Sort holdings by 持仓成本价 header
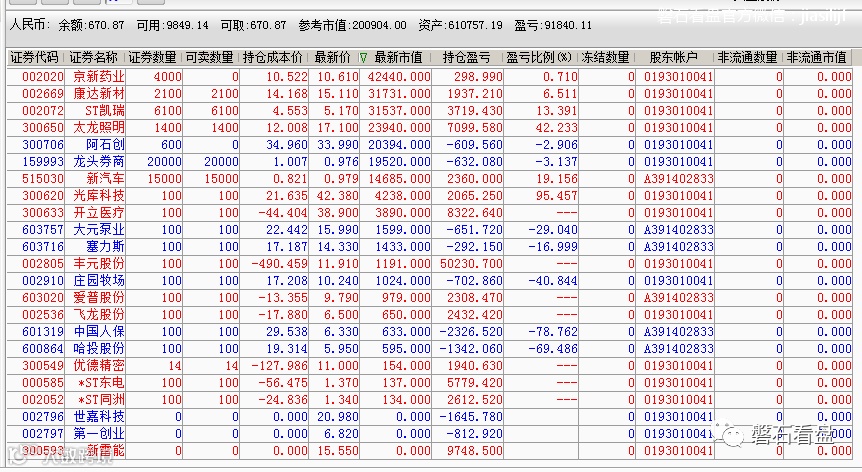The height and width of the screenshot is (472, 862). click(x=273, y=57)
